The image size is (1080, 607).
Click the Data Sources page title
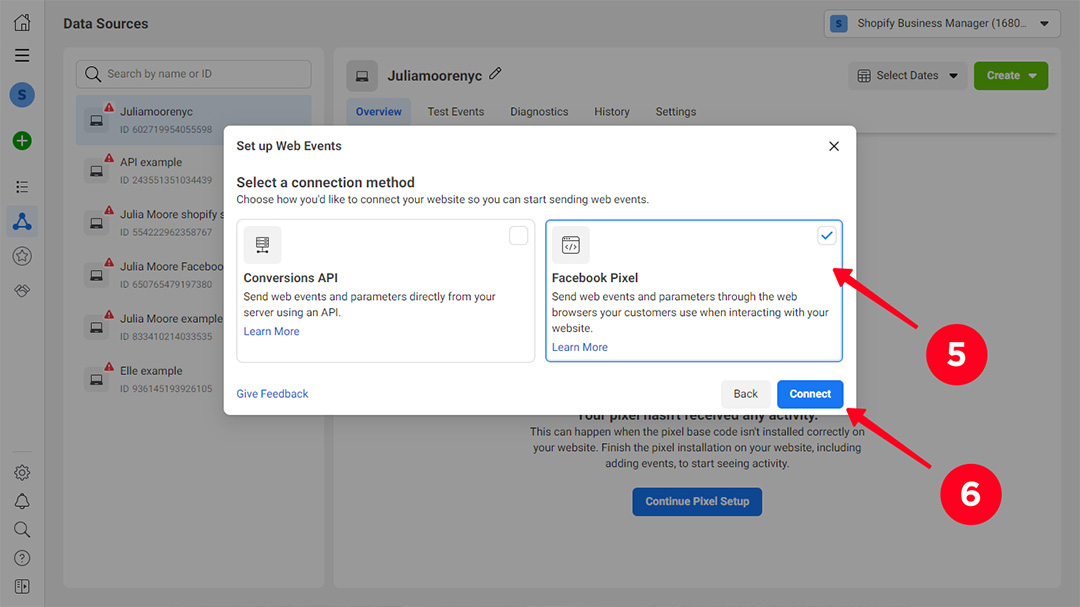(106, 23)
